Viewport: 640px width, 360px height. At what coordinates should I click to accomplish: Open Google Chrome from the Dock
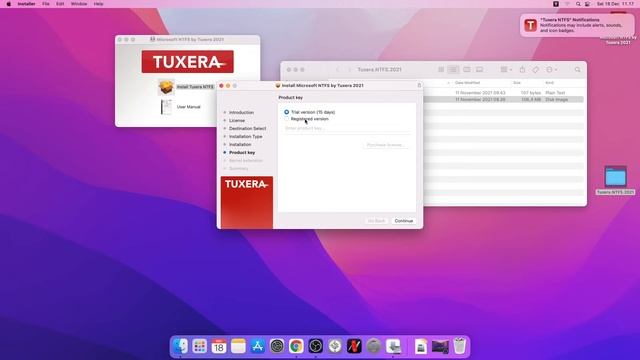[296, 346]
